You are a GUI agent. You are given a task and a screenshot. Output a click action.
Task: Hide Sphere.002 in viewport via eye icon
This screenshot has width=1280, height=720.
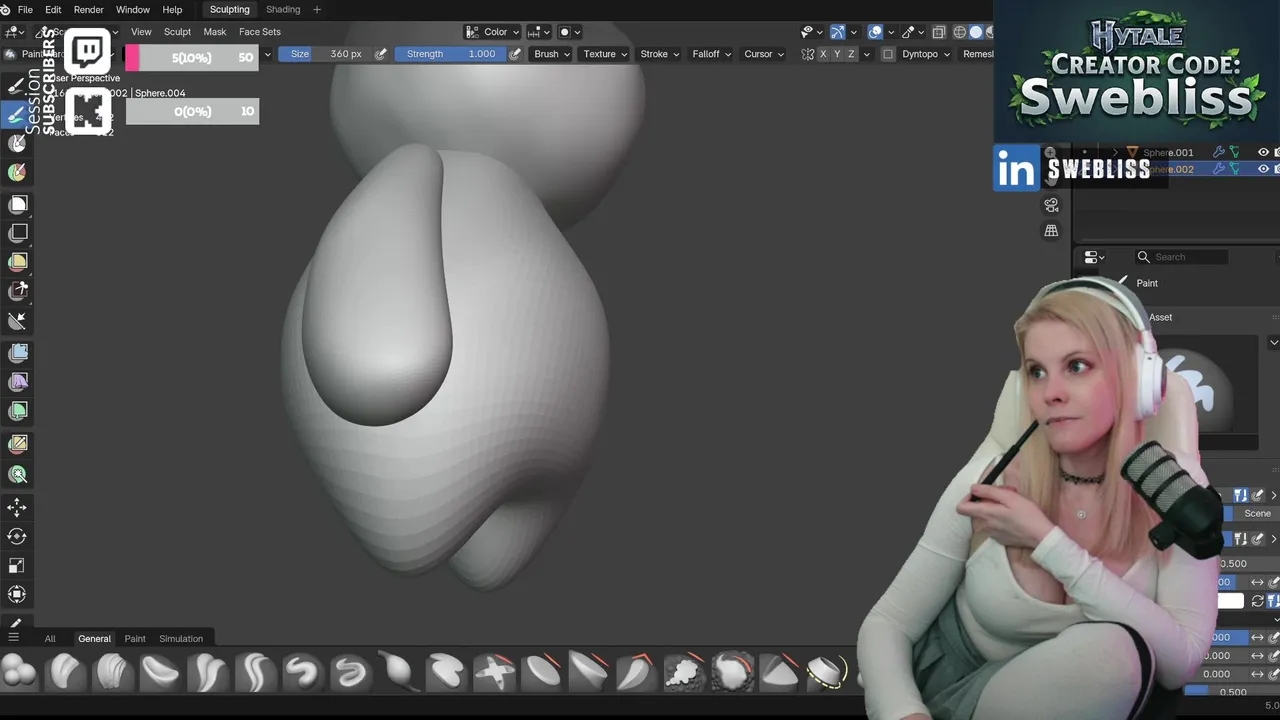pos(1263,169)
